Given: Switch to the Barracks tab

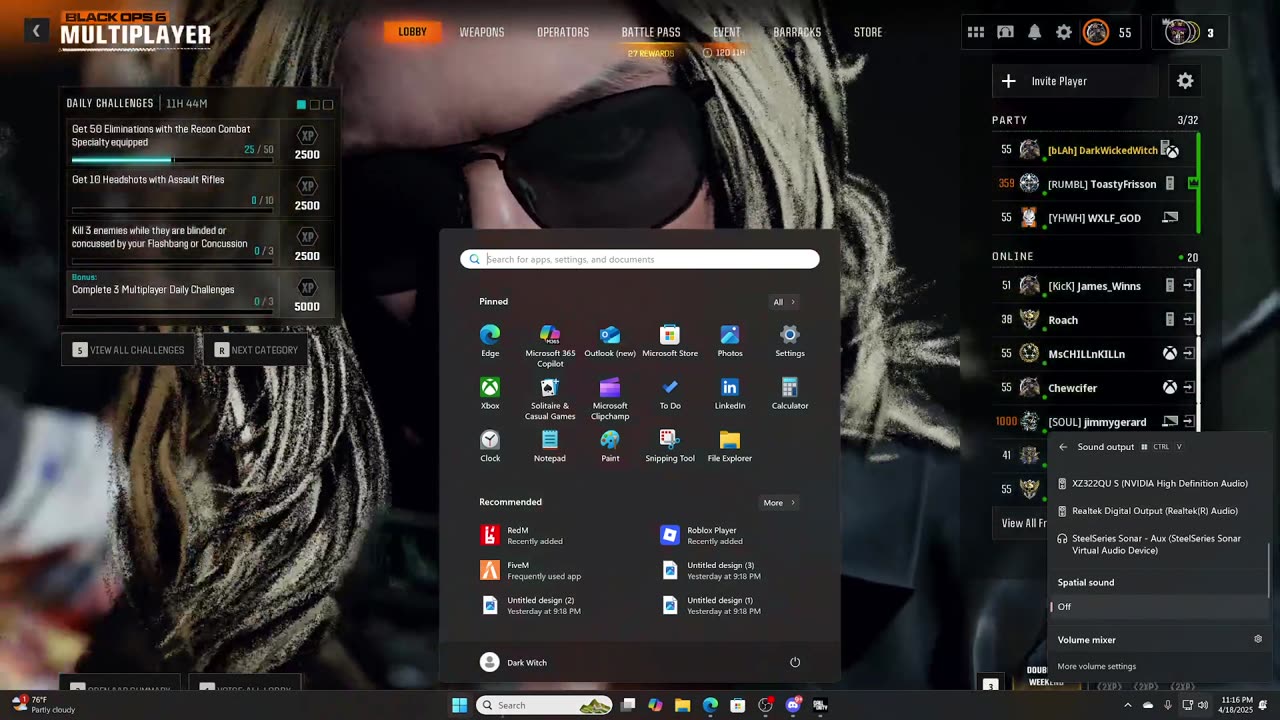Looking at the screenshot, I should coord(797,32).
